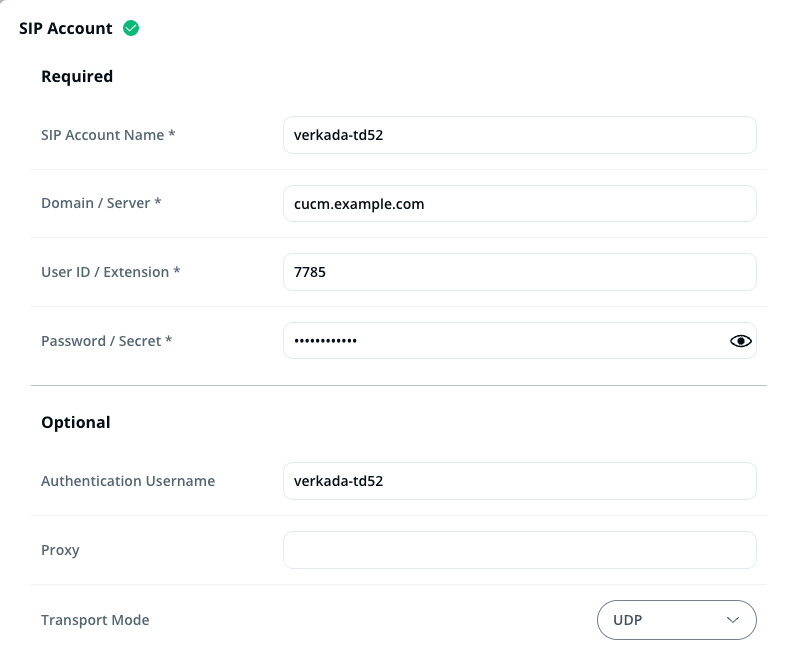Select the User ID / Extension input
Screen dimensions: 796x661
(519, 272)
